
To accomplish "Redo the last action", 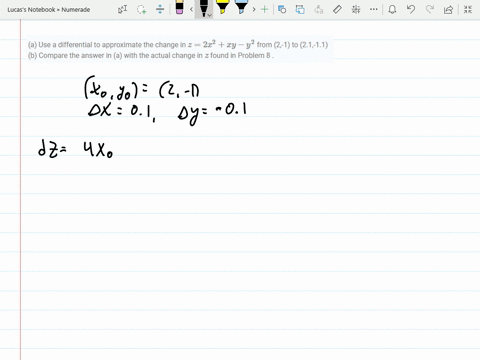I will coord(430,9).
